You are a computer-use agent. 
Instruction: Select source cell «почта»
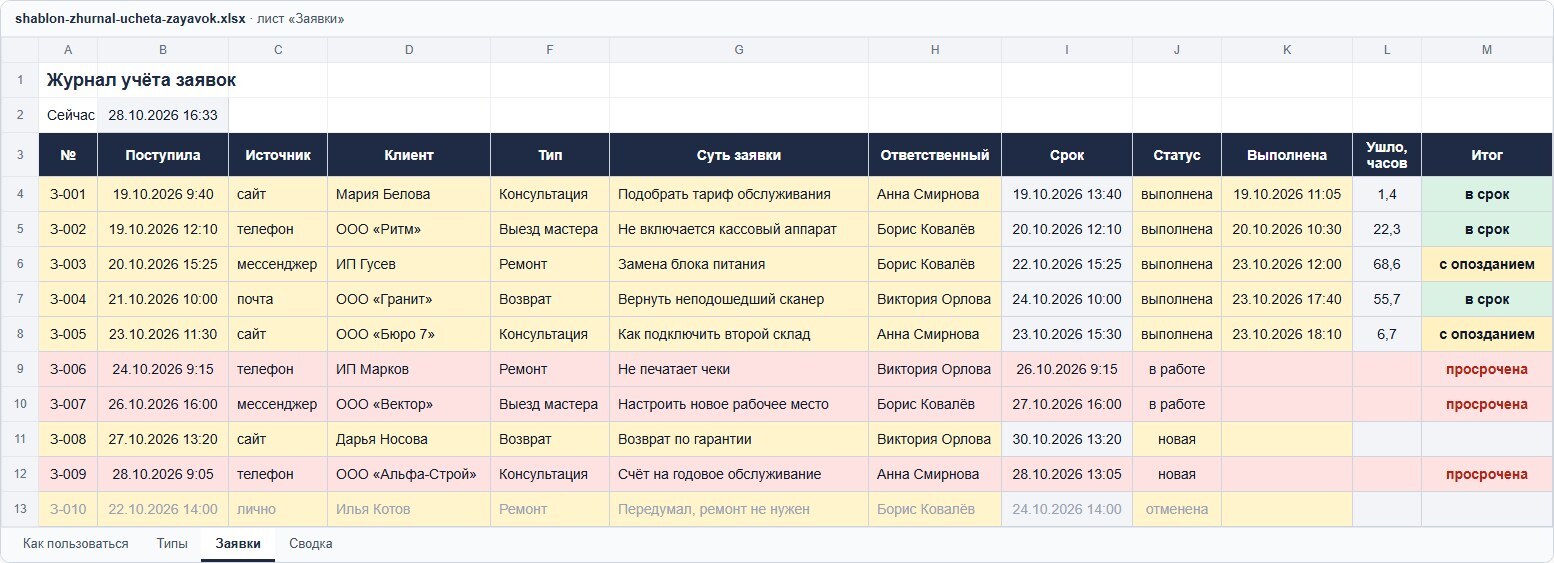[278, 299]
